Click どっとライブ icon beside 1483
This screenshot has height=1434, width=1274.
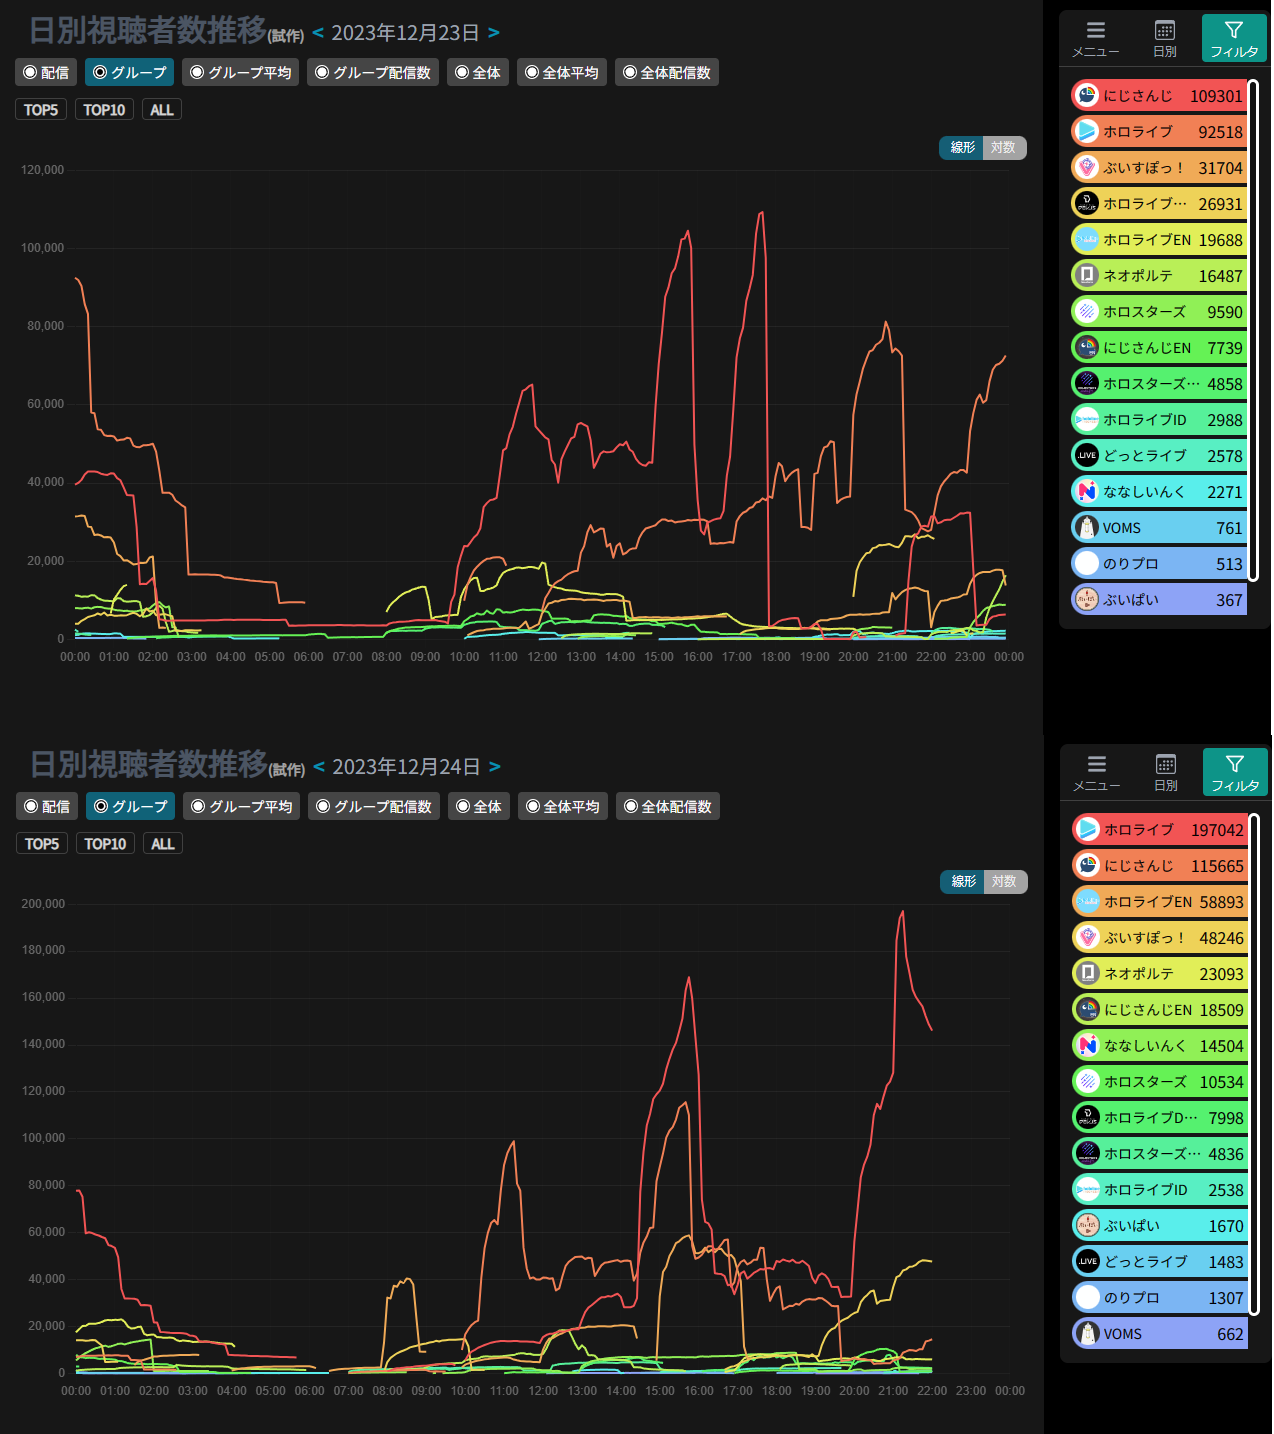(1088, 1261)
